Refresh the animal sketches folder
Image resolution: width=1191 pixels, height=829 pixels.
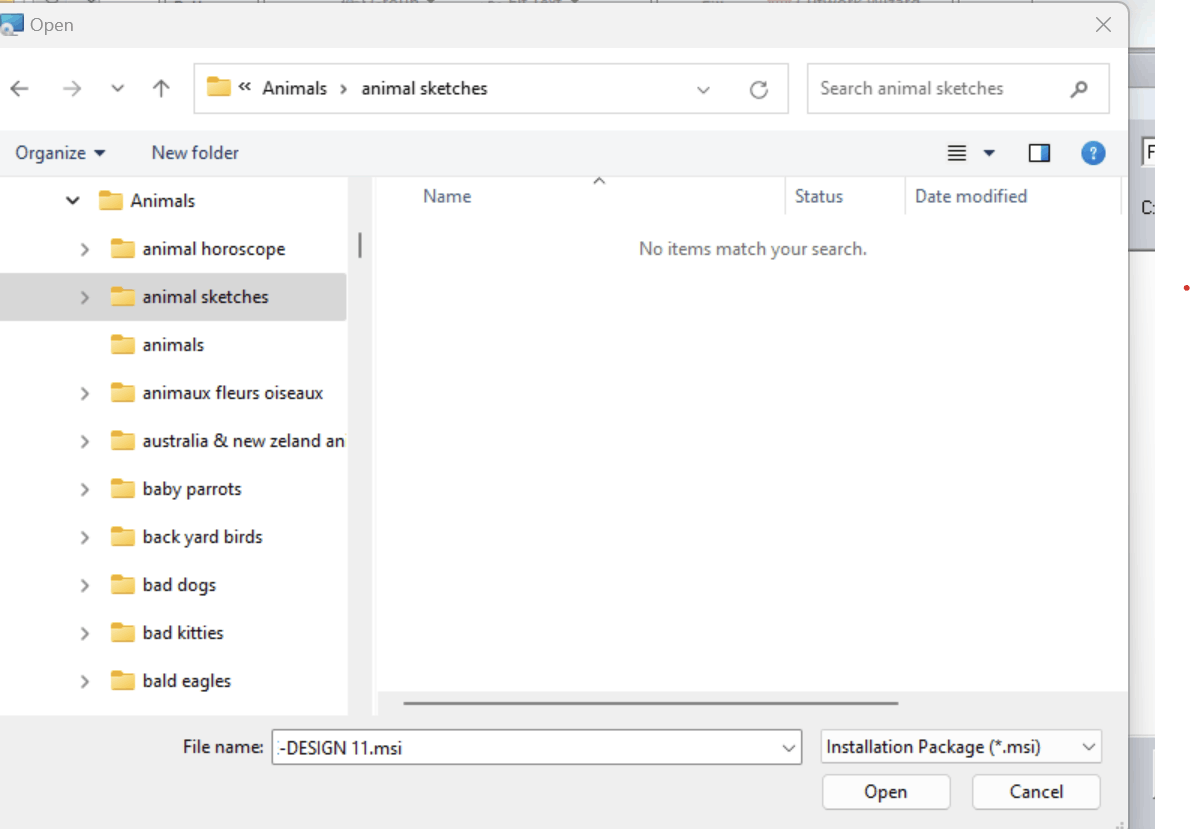click(x=758, y=90)
